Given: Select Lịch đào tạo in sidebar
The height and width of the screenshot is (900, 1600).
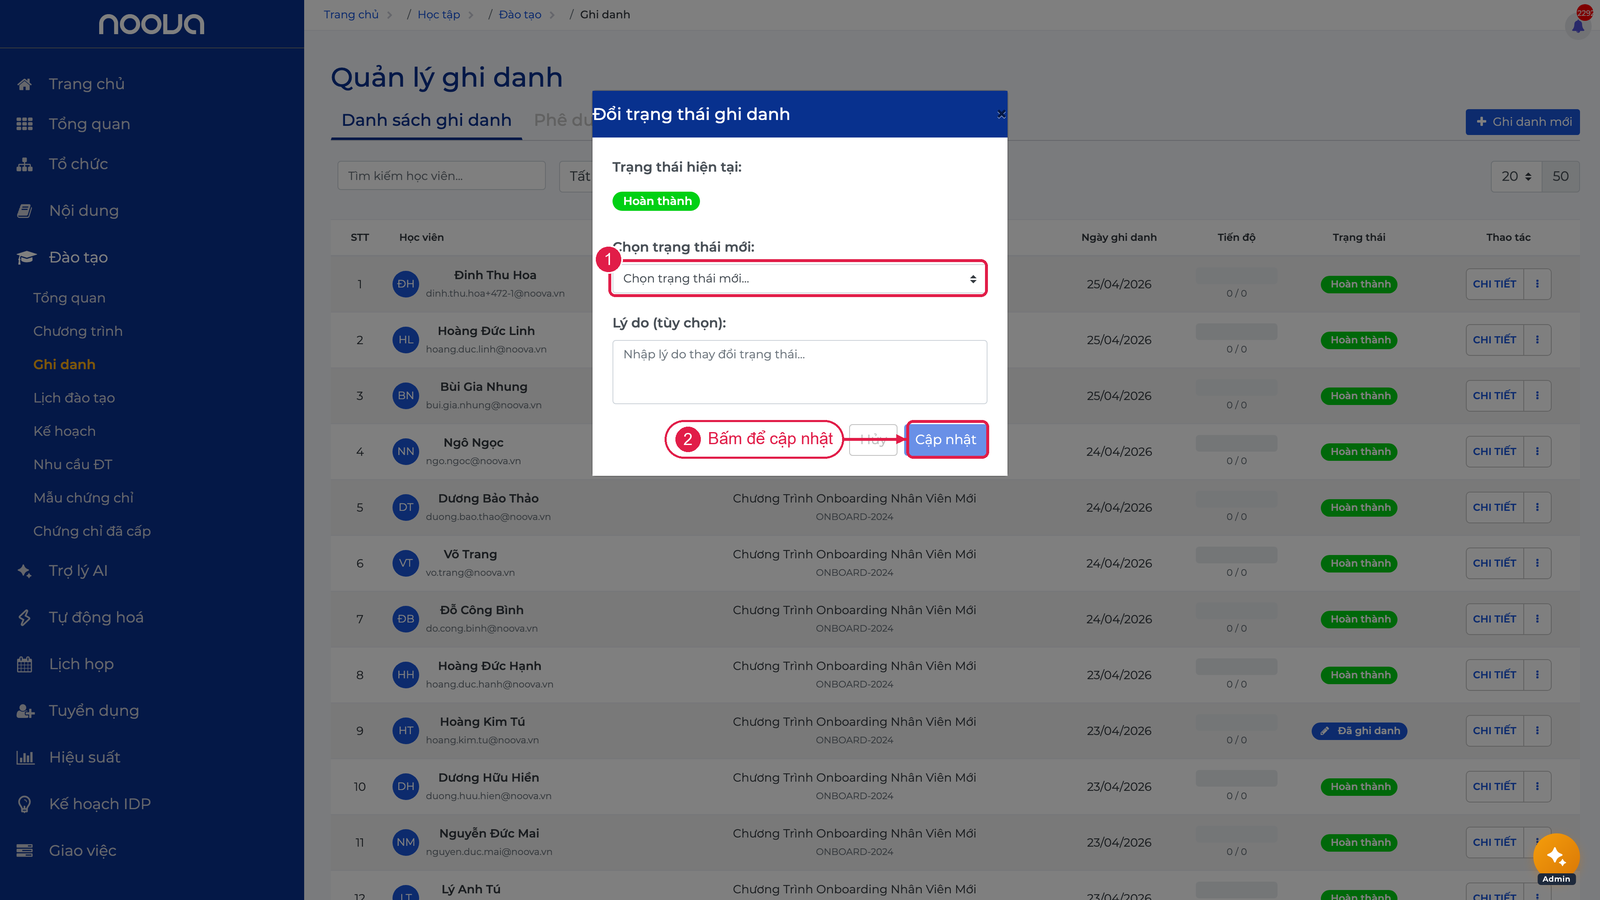Looking at the screenshot, I should tap(74, 398).
